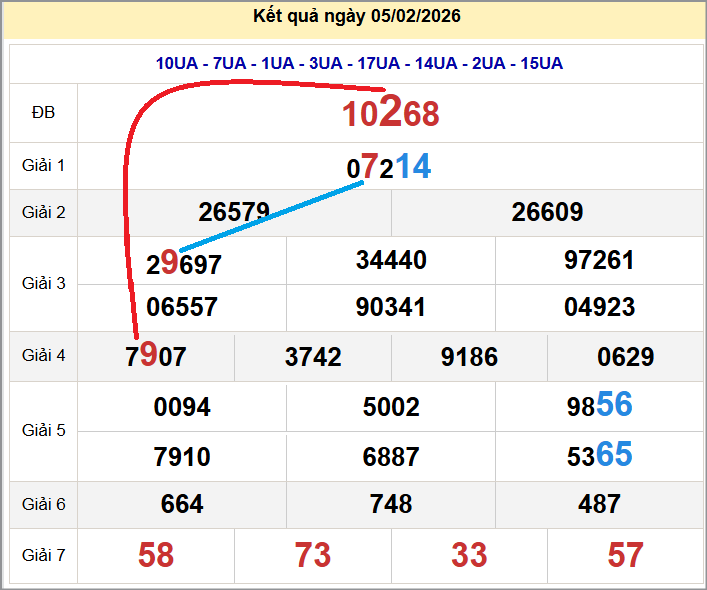
Task: Click the Giải 5 number 9856
Action: tap(599, 405)
